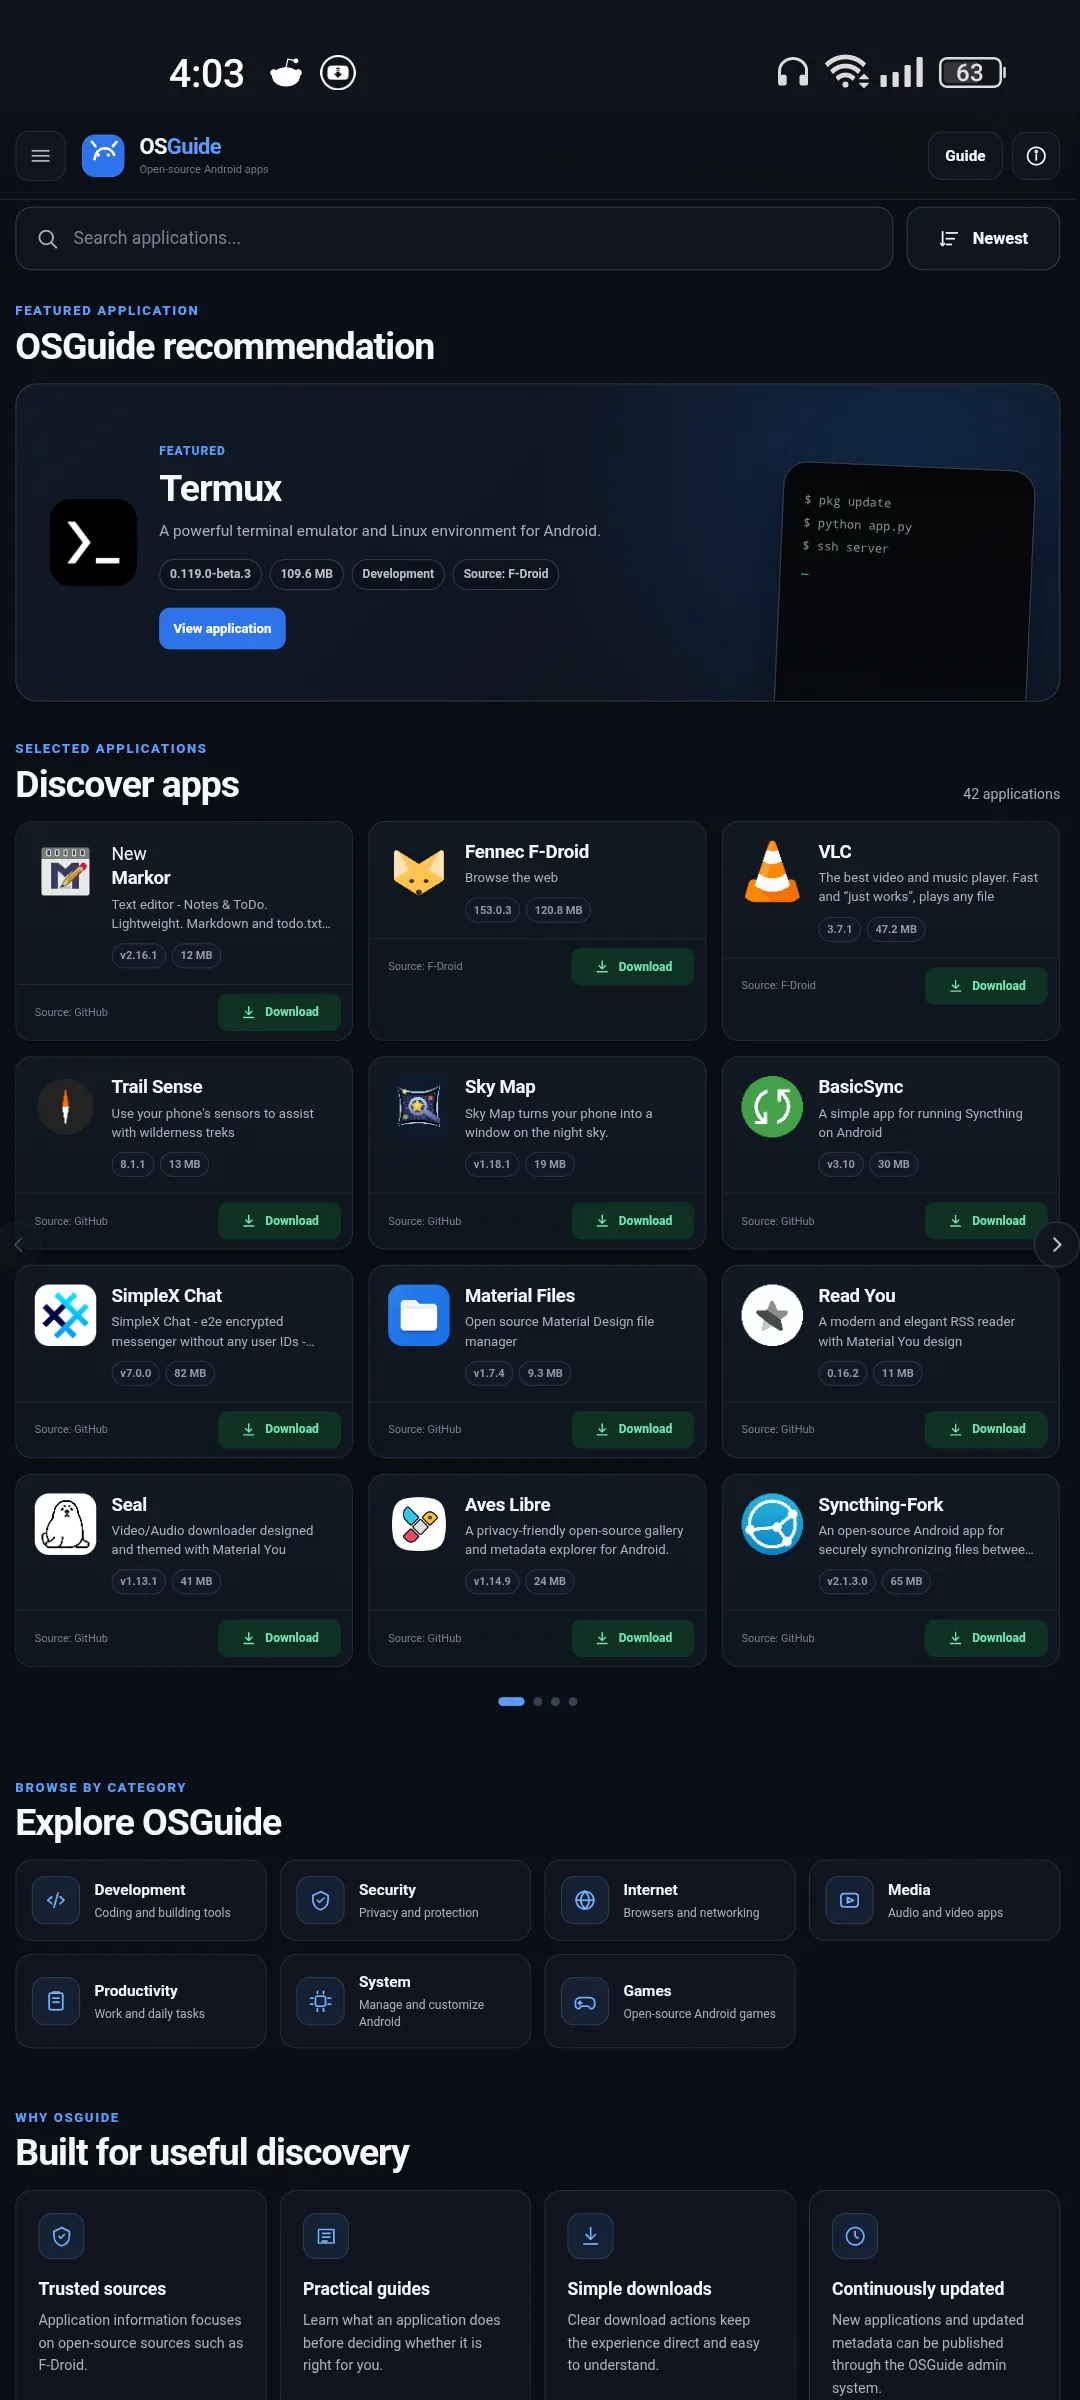Browse the Internet category

(x=670, y=1901)
